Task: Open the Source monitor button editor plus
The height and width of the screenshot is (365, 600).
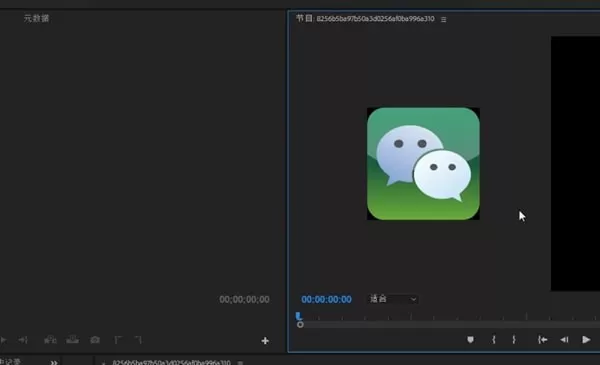Action: click(x=265, y=341)
